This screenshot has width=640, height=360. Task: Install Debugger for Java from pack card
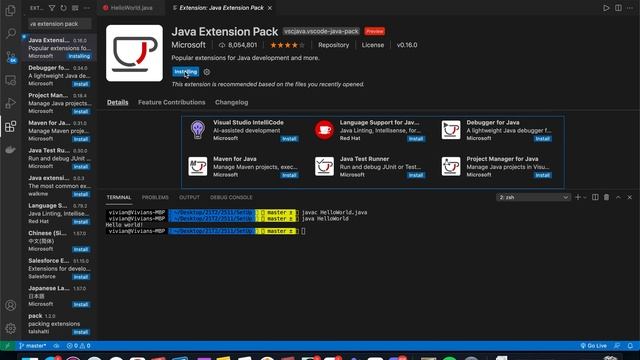pyautogui.click(x=542, y=139)
